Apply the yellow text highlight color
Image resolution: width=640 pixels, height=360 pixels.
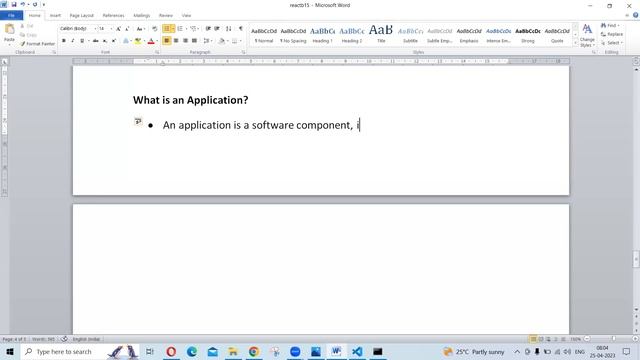[x=138, y=41]
